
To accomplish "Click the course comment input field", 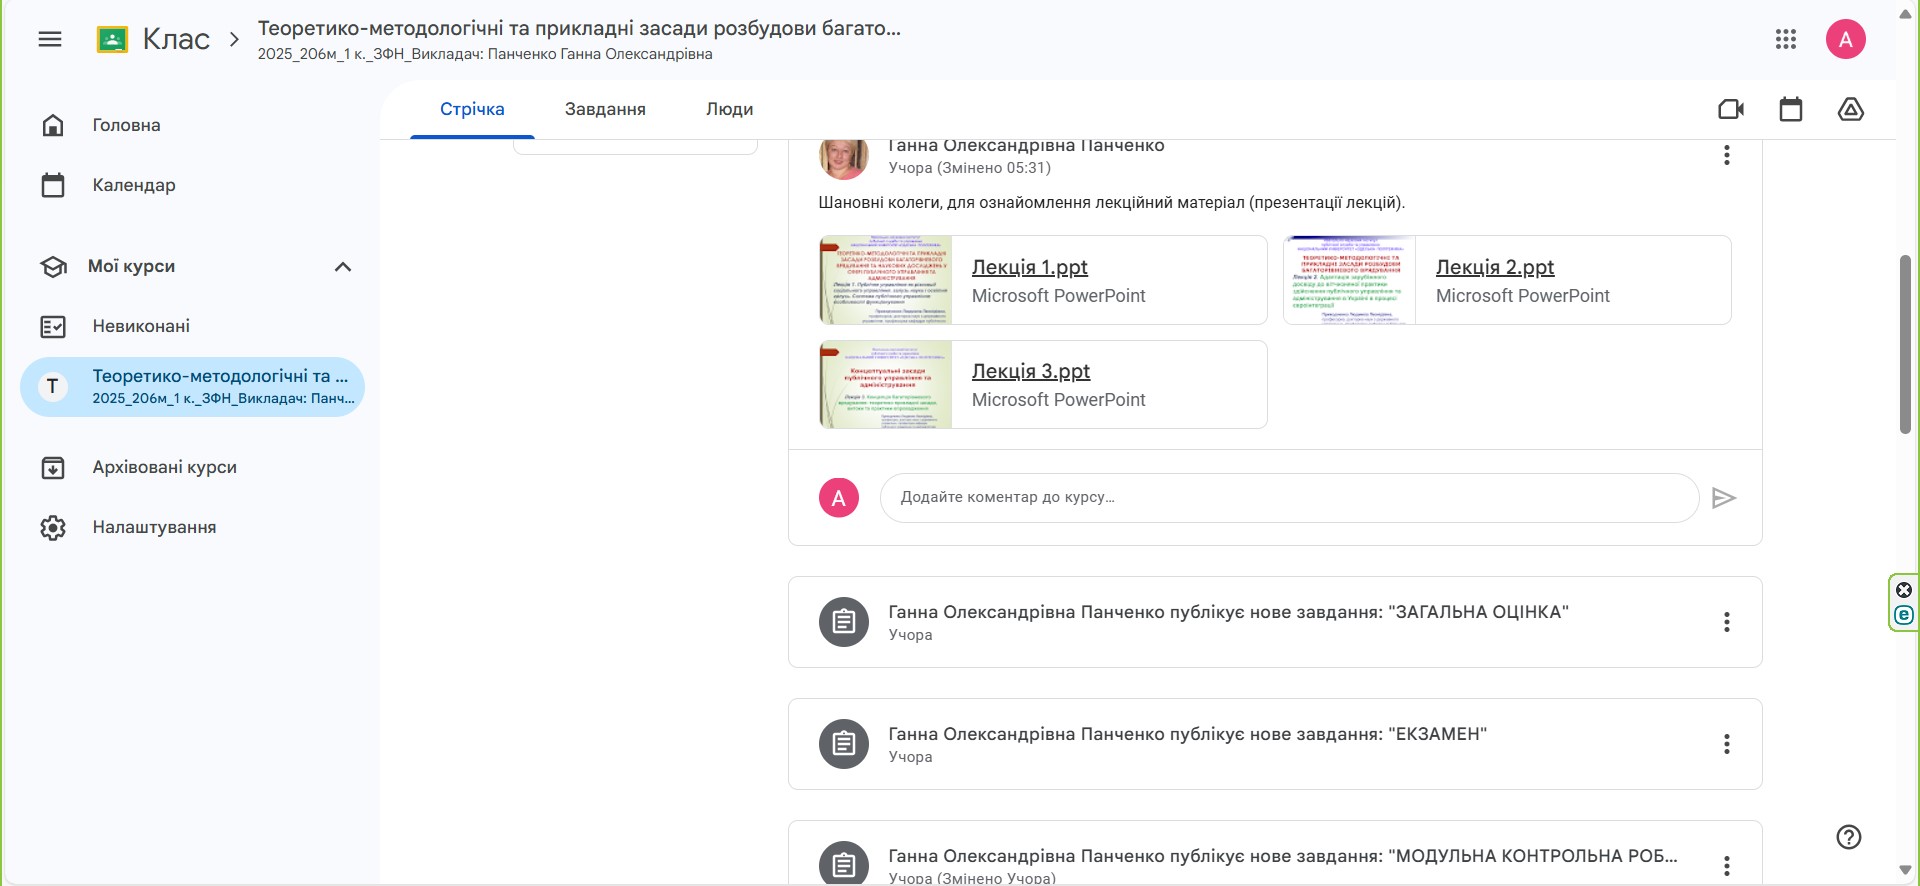I will coord(1288,498).
